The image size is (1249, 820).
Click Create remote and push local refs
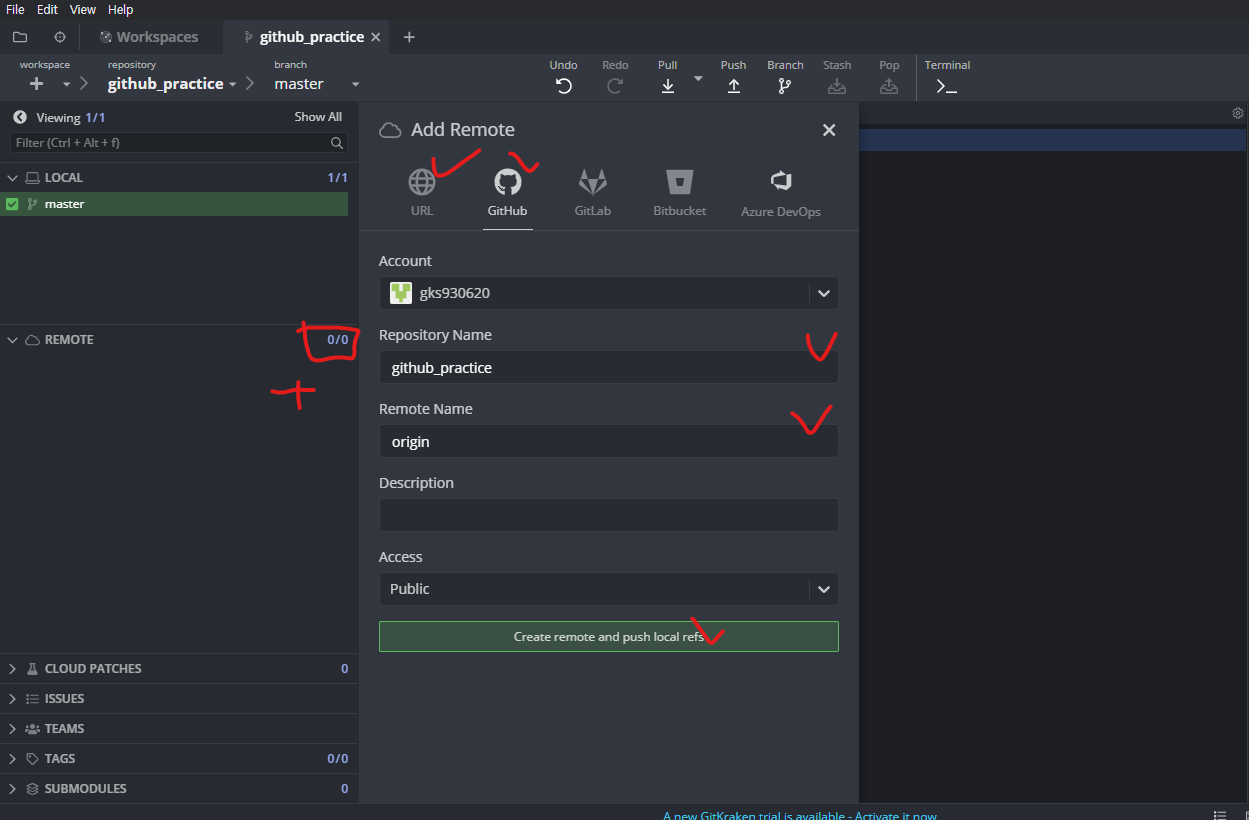point(608,637)
